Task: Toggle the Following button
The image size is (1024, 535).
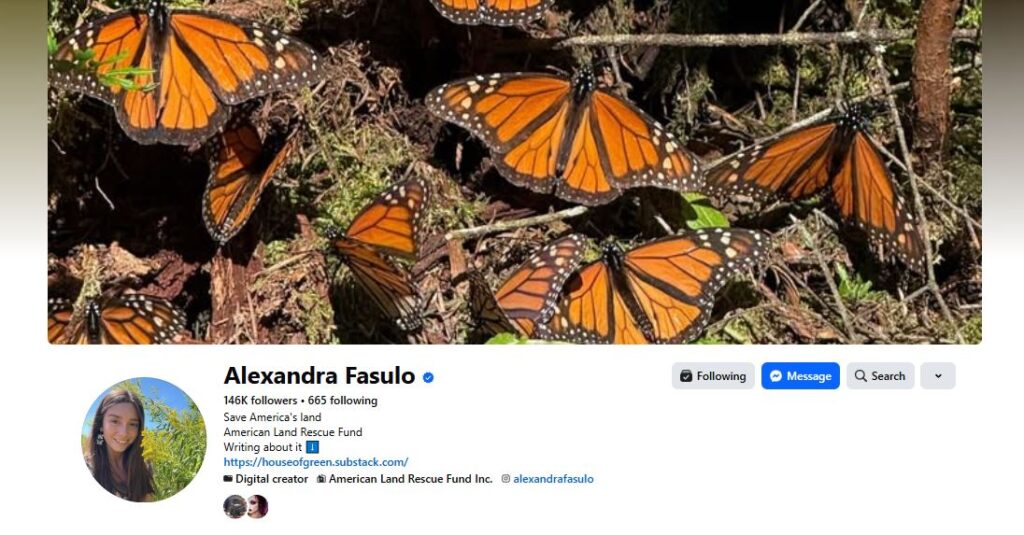Action: click(713, 376)
